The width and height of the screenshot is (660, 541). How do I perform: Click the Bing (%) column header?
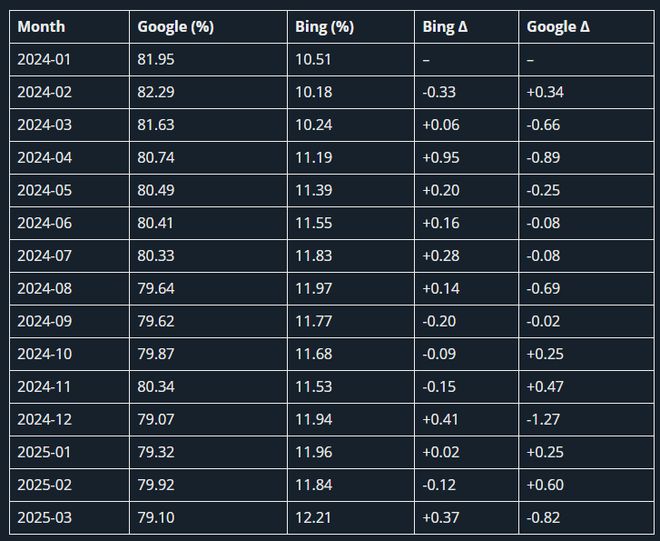click(x=351, y=27)
